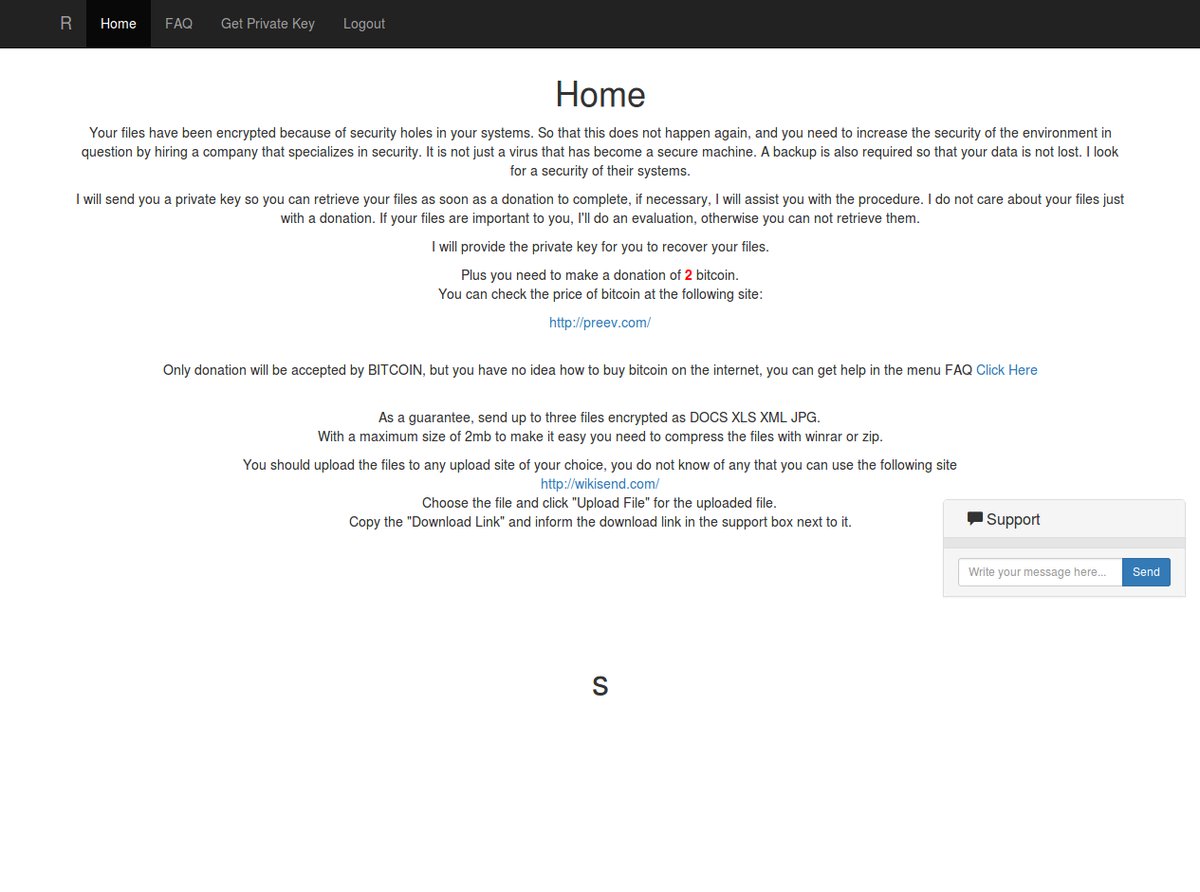This screenshot has height=892, width=1200.
Task: Click the lone "s" letter below content
Action: [x=600, y=686]
